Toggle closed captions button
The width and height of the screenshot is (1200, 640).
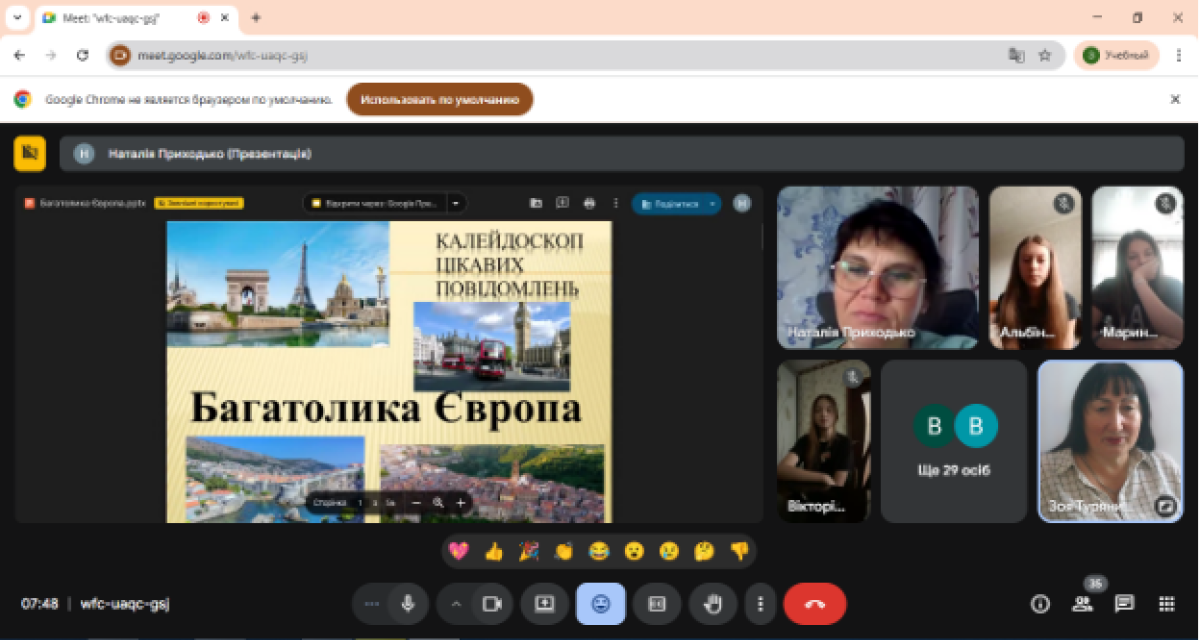pos(657,604)
